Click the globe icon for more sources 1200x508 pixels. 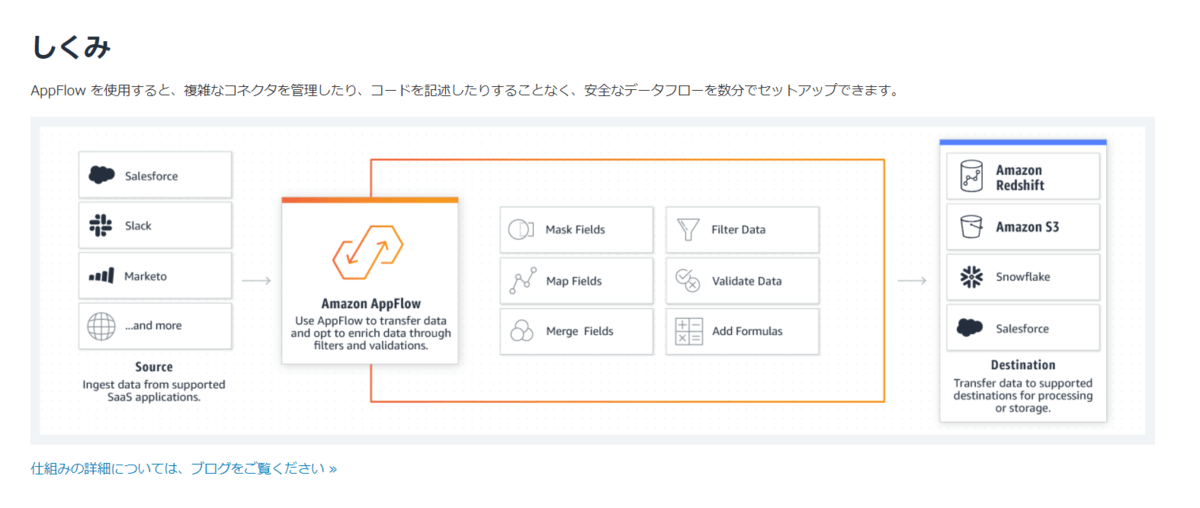click(101, 326)
